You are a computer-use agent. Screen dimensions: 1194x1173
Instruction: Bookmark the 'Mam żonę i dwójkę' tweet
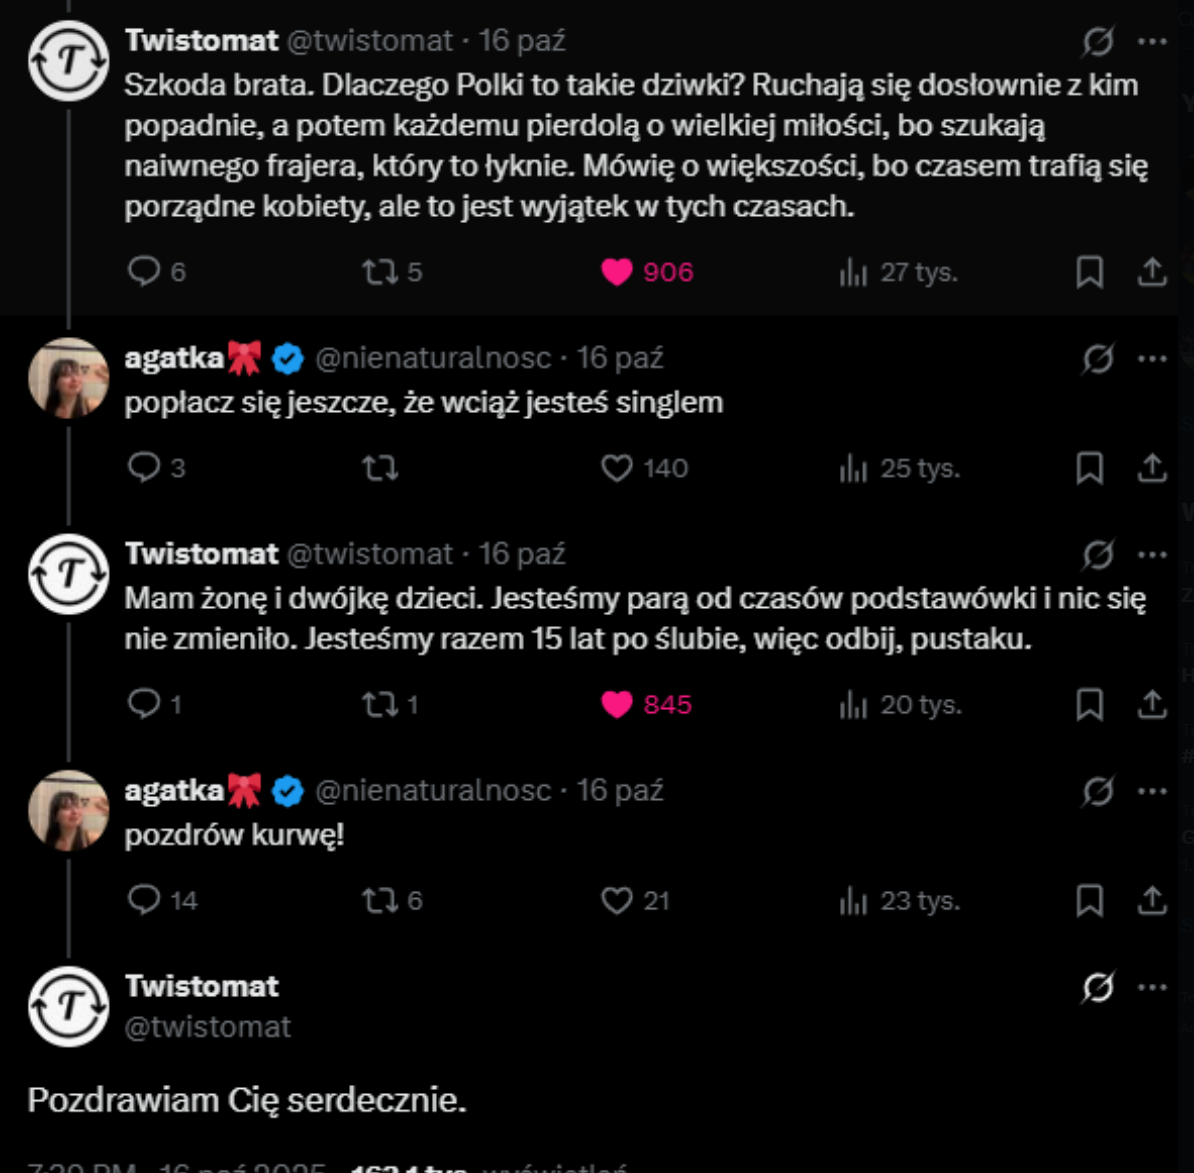pyautogui.click(x=1089, y=704)
